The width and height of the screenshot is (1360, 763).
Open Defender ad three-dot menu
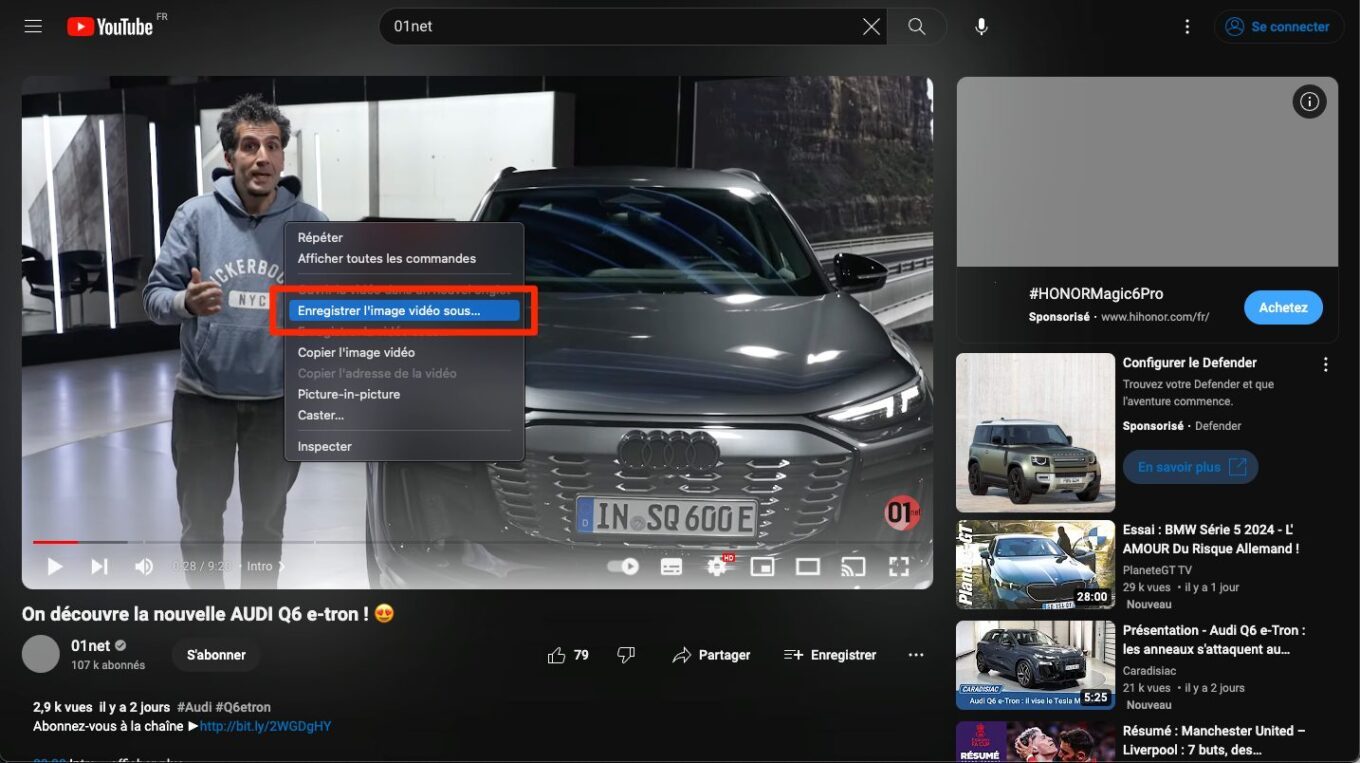(1326, 365)
